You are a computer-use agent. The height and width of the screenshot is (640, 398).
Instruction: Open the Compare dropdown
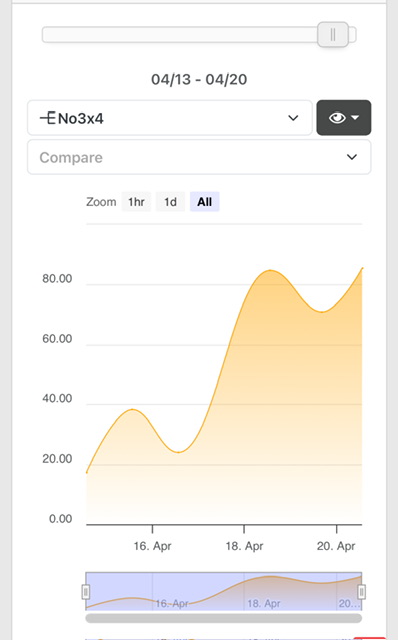tap(199, 157)
